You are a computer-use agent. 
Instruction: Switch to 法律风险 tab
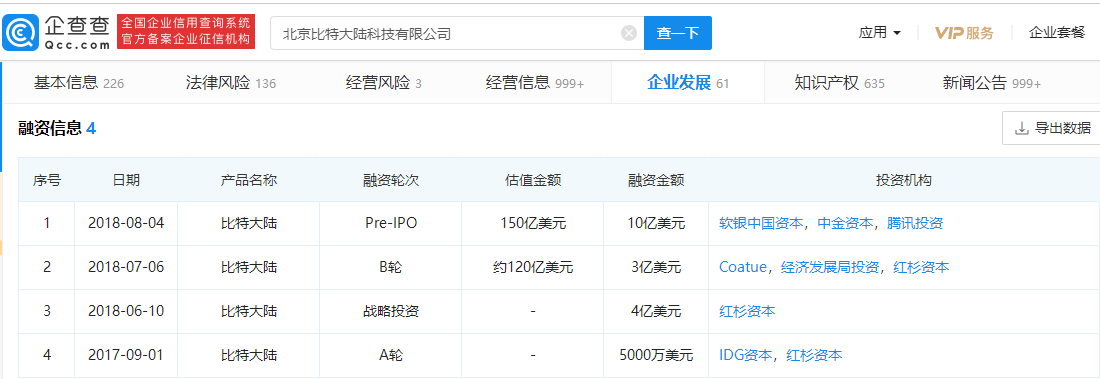click(231, 83)
